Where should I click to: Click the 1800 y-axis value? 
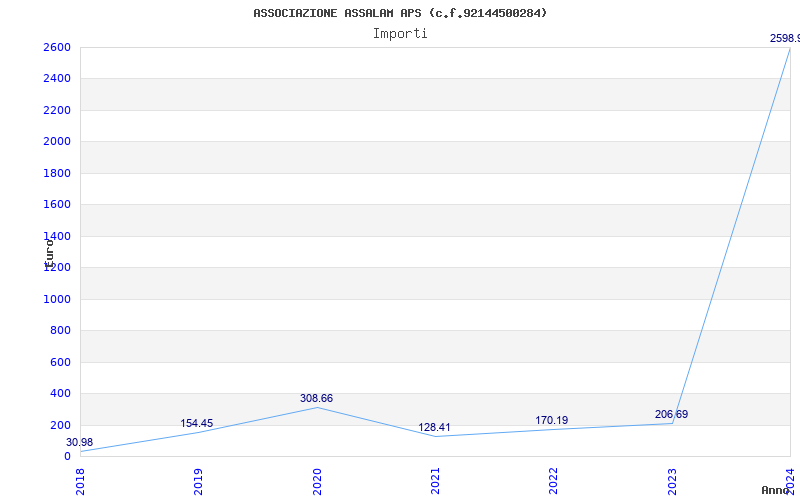pyautogui.click(x=57, y=173)
